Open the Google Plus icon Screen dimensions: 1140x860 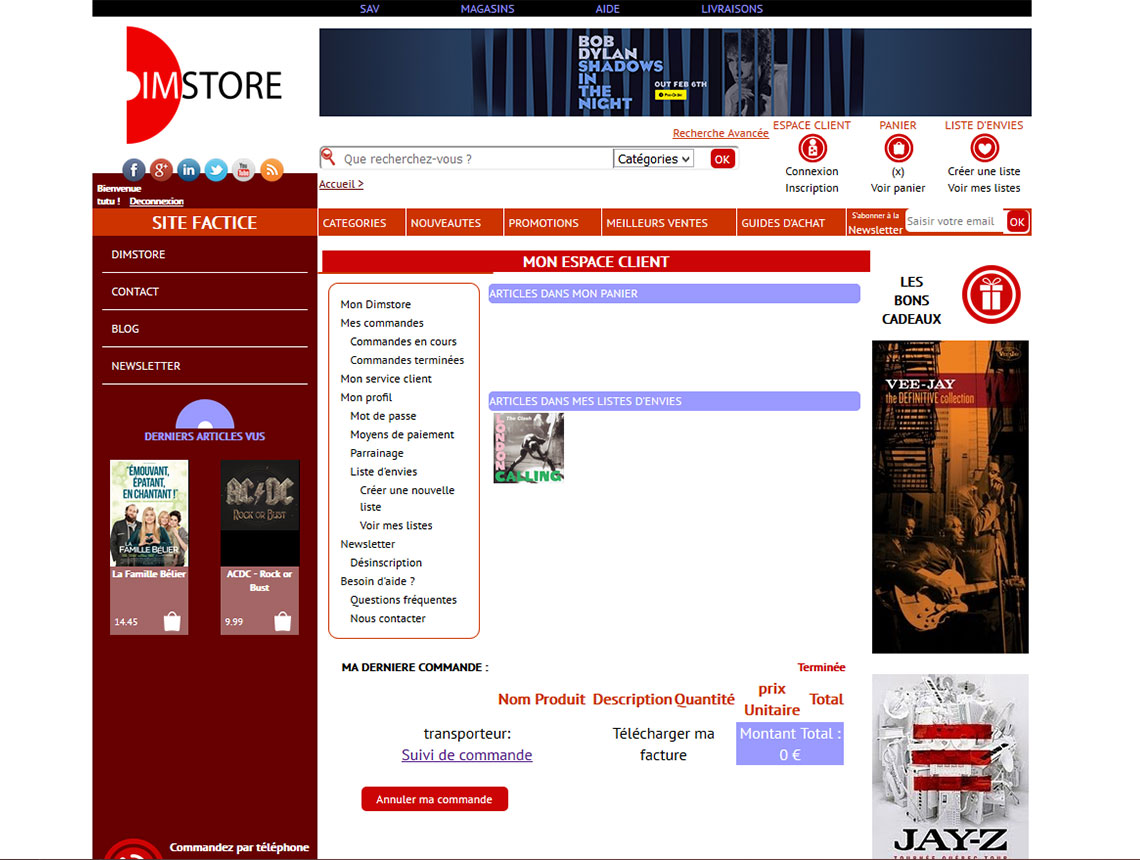pos(161,170)
